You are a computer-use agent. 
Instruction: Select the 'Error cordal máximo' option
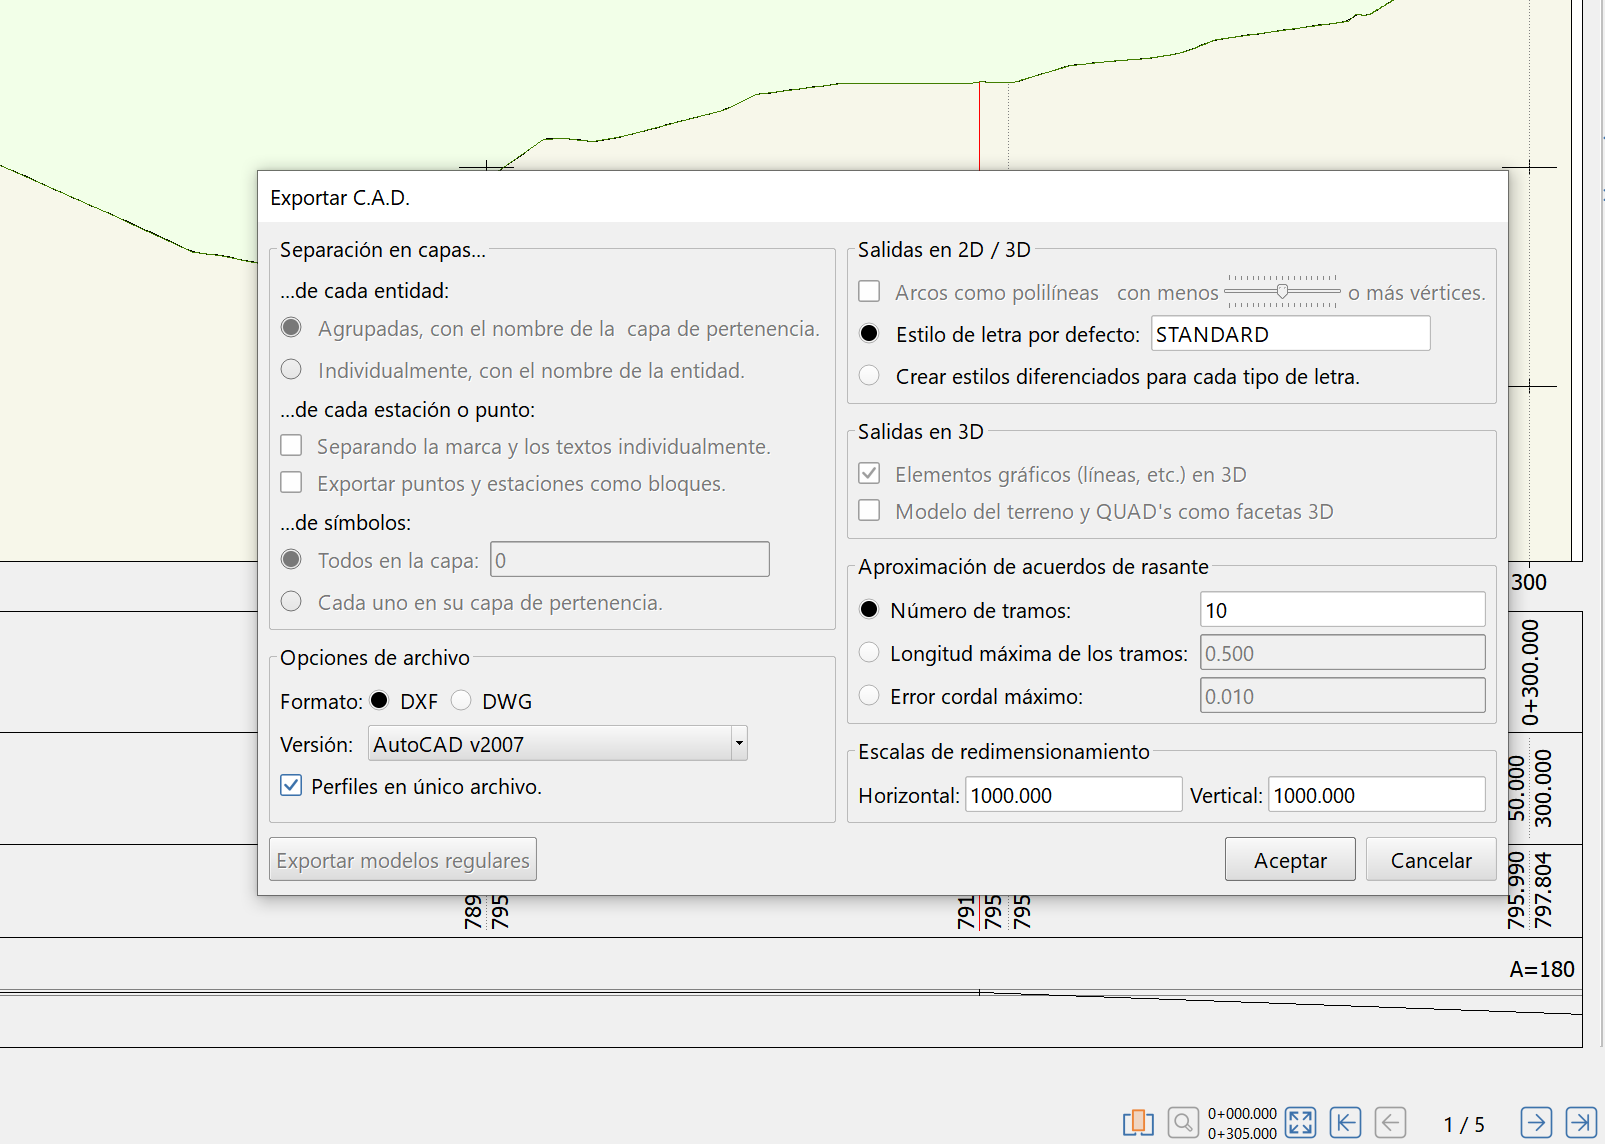coord(869,694)
